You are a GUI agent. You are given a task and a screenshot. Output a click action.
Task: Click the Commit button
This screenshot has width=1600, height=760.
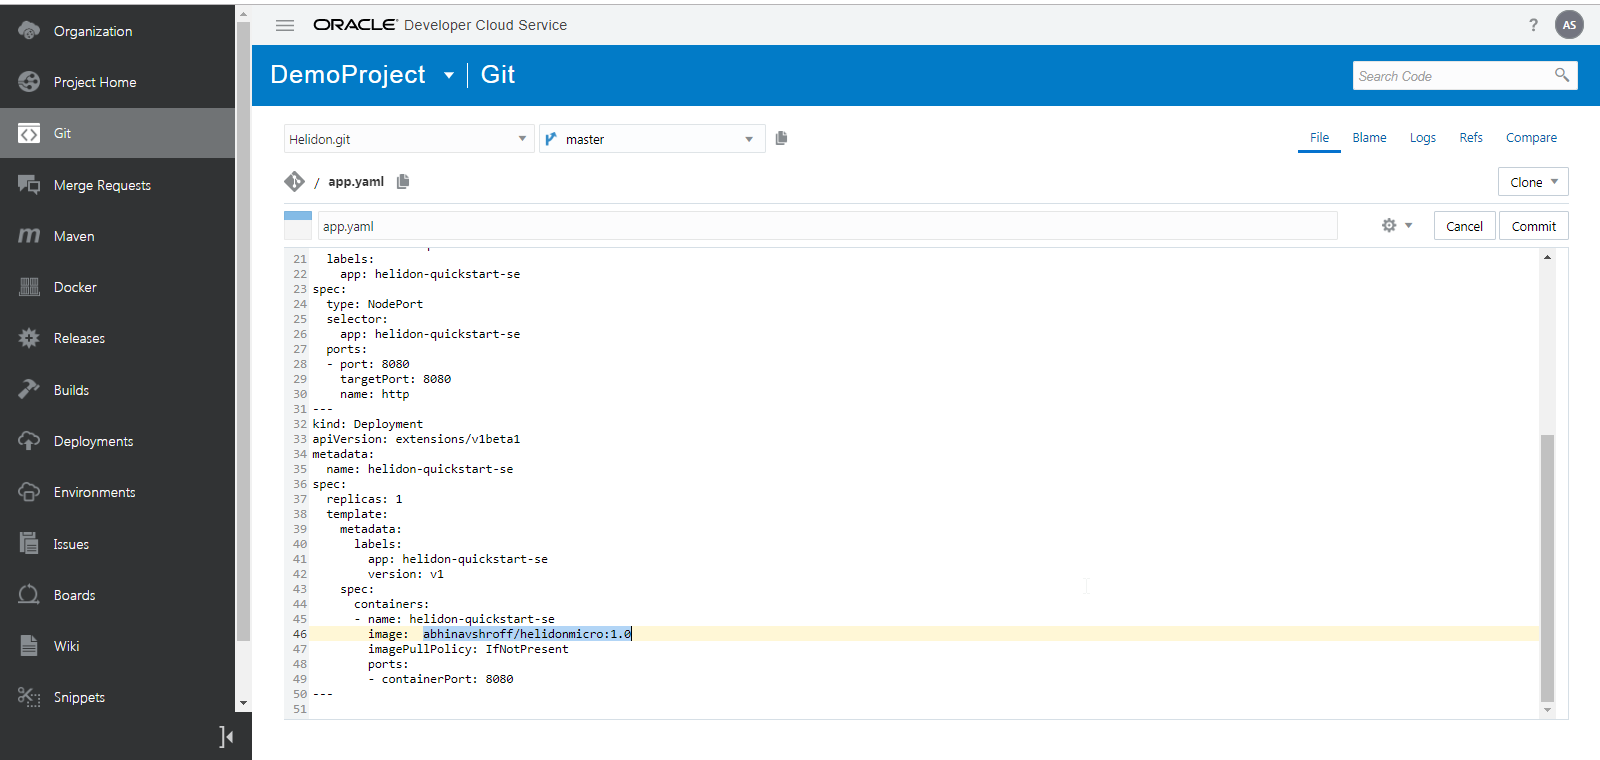click(x=1533, y=226)
